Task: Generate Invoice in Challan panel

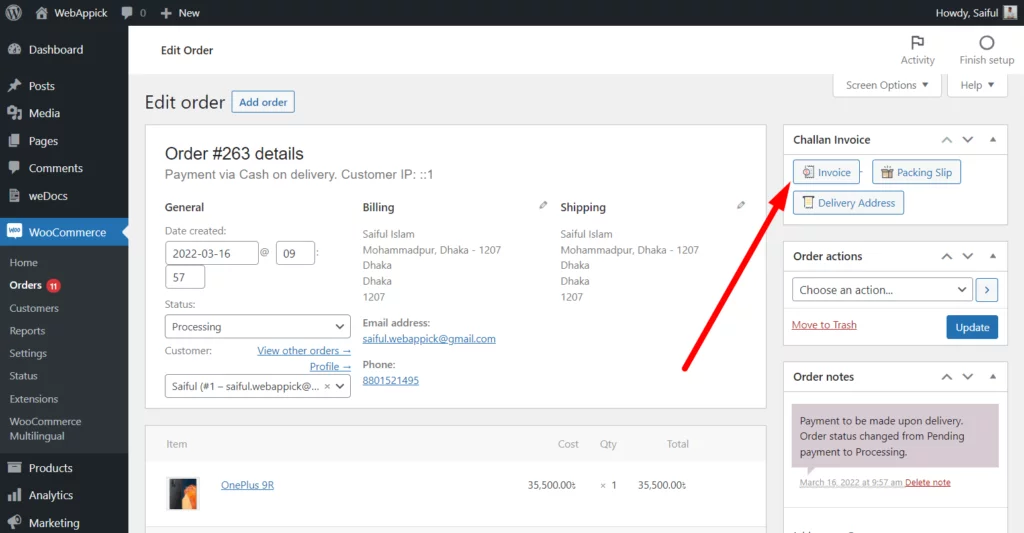Action: point(826,172)
